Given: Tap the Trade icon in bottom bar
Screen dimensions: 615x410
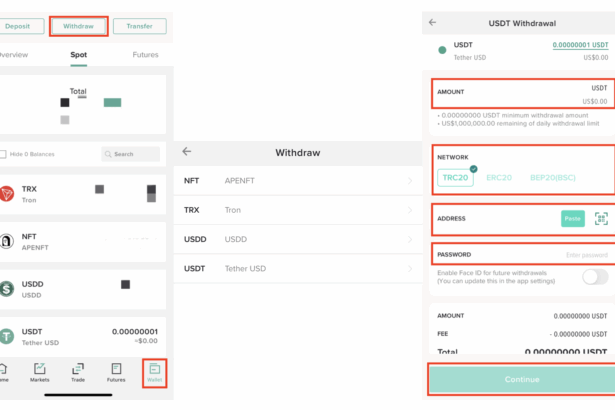Looking at the screenshot, I should (x=78, y=372).
